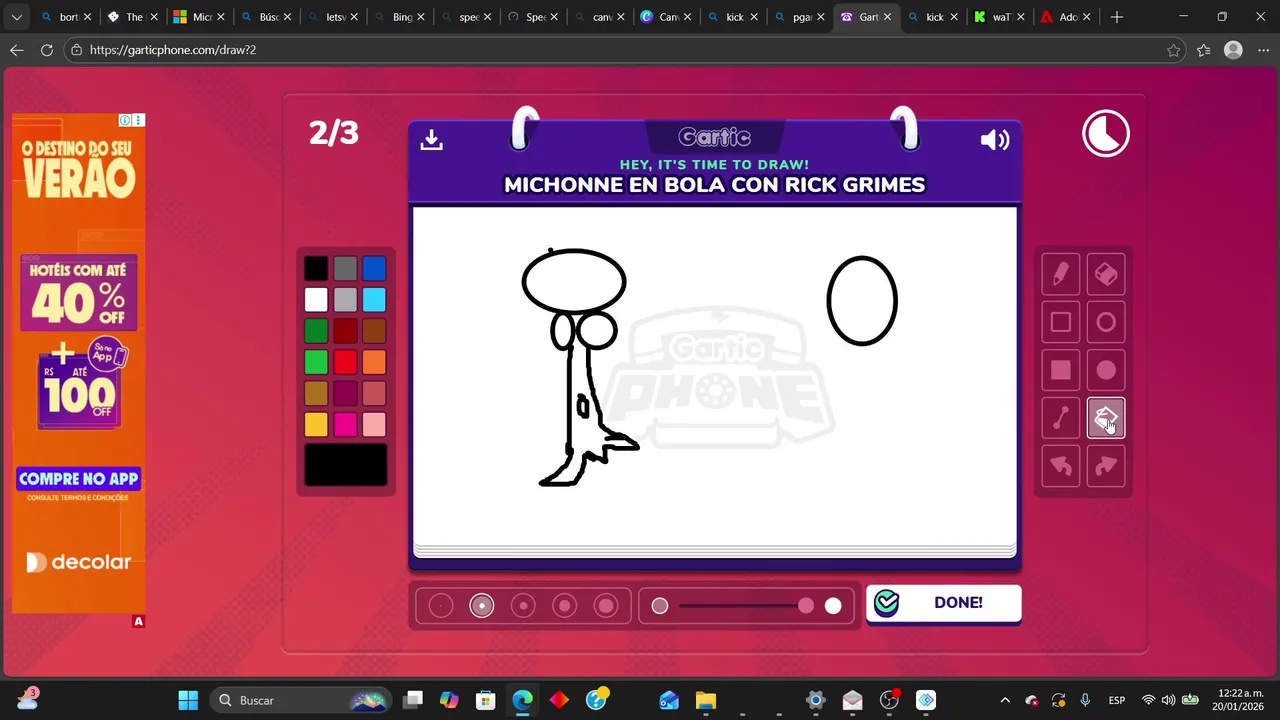
Task: Select the second brush size
Action: pos(482,605)
